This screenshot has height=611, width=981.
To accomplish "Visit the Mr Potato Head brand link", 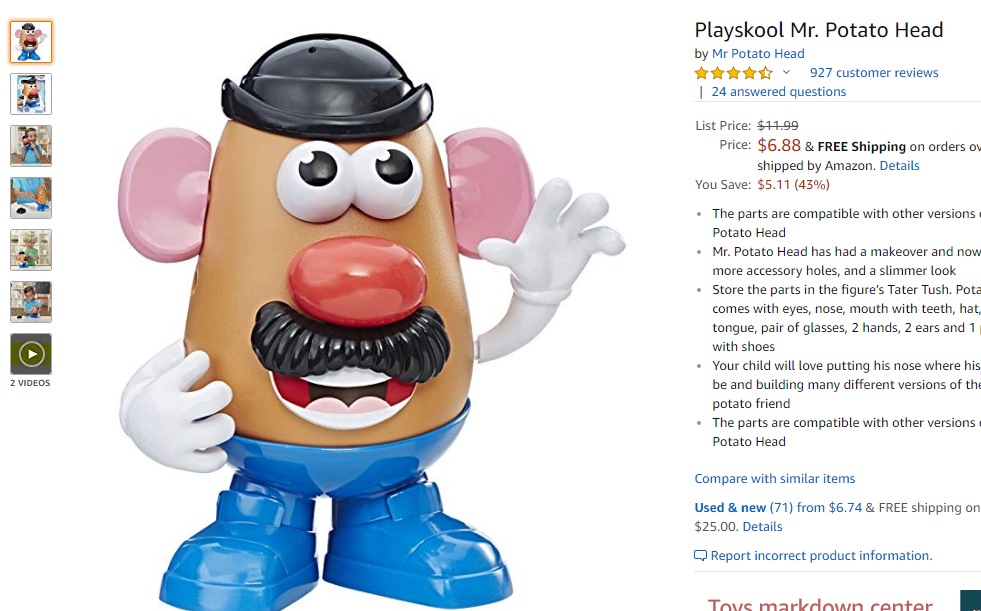I will 758,54.
